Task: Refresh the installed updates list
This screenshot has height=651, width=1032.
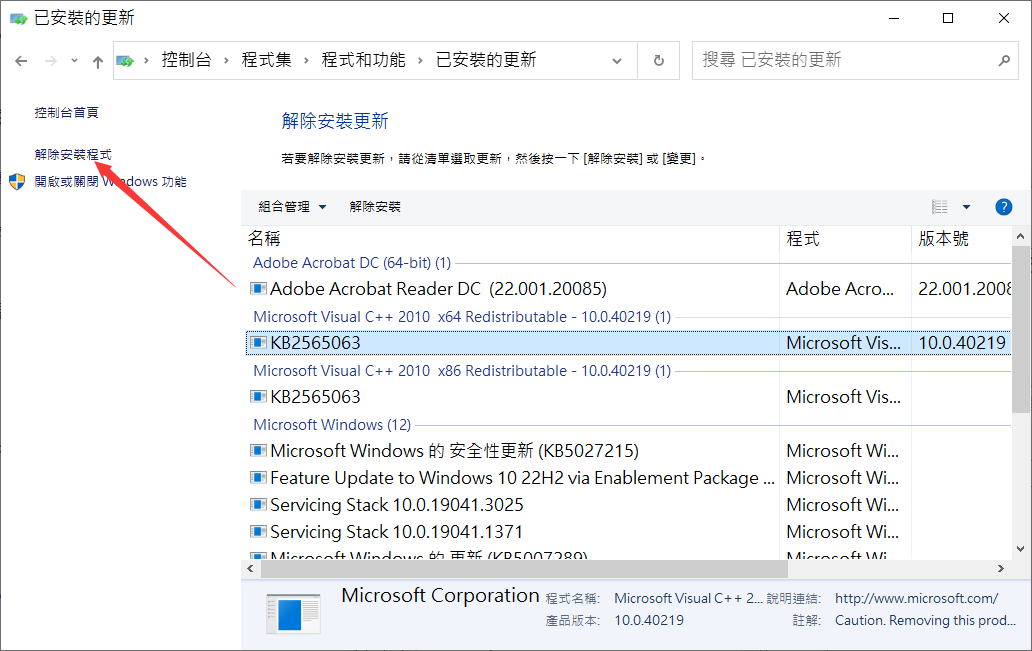Action: pyautogui.click(x=658, y=61)
